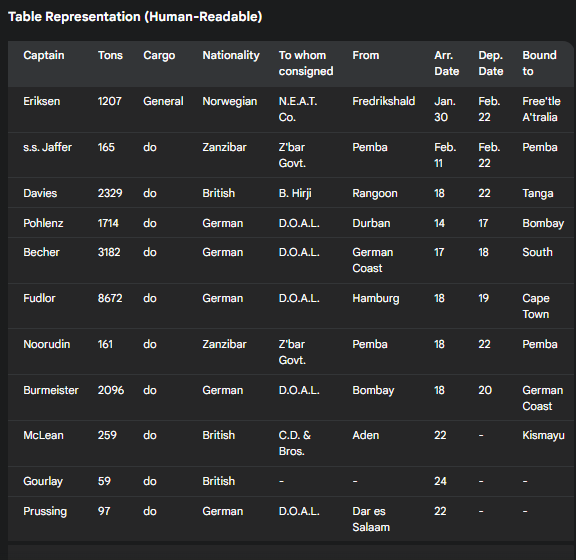
Task: Click tonnage value '161'
Action: click(105, 344)
